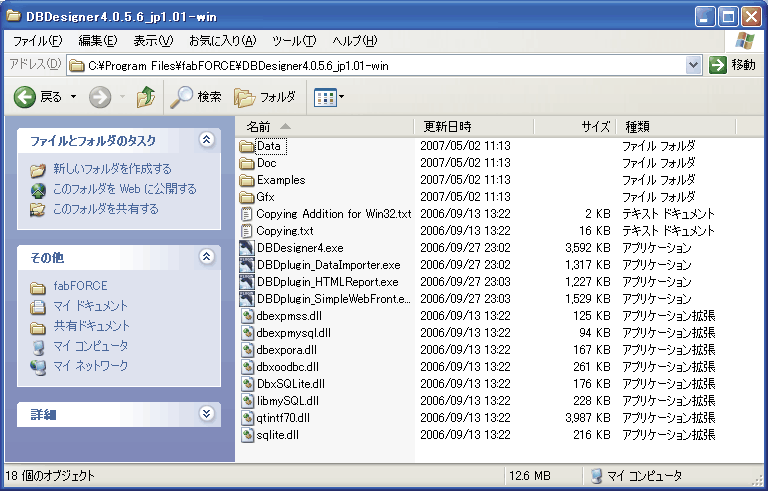Open Views mode dropdown arrow
Screen dimensions: 768x491
click(341, 97)
